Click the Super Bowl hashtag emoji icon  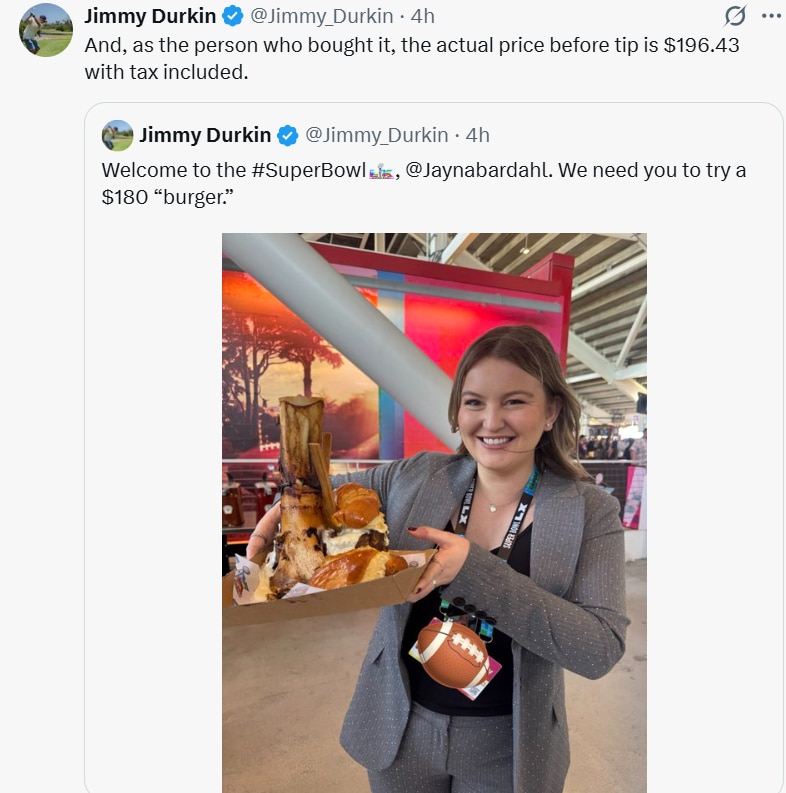click(x=381, y=171)
